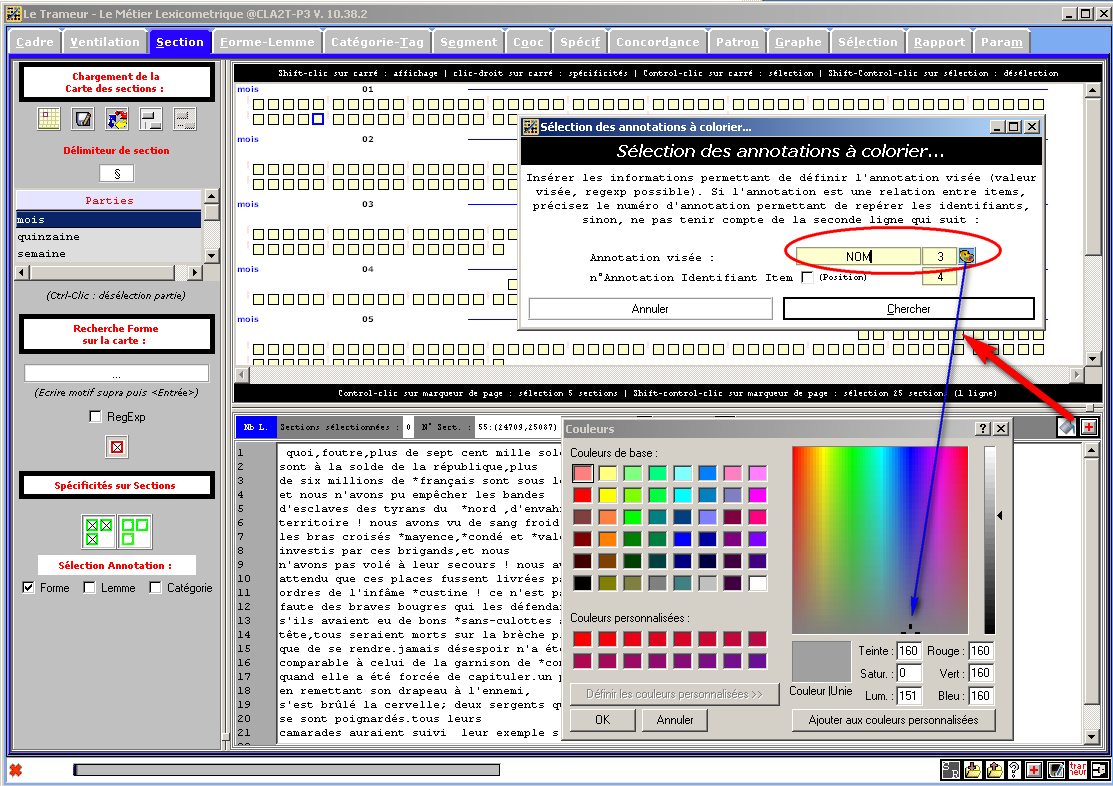Click the section map grid icon

(x=49, y=119)
